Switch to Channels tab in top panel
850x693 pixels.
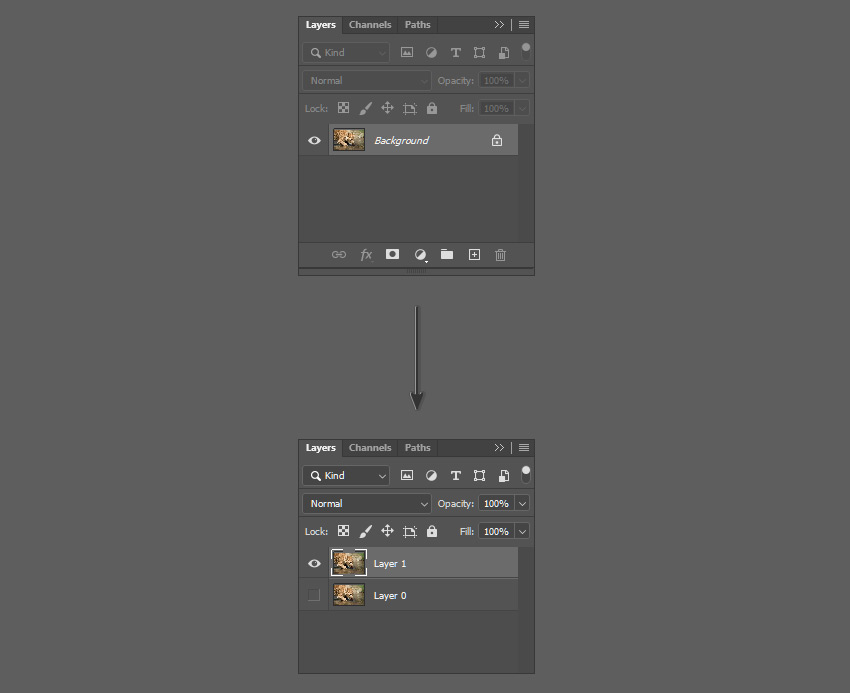pyautogui.click(x=370, y=25)
